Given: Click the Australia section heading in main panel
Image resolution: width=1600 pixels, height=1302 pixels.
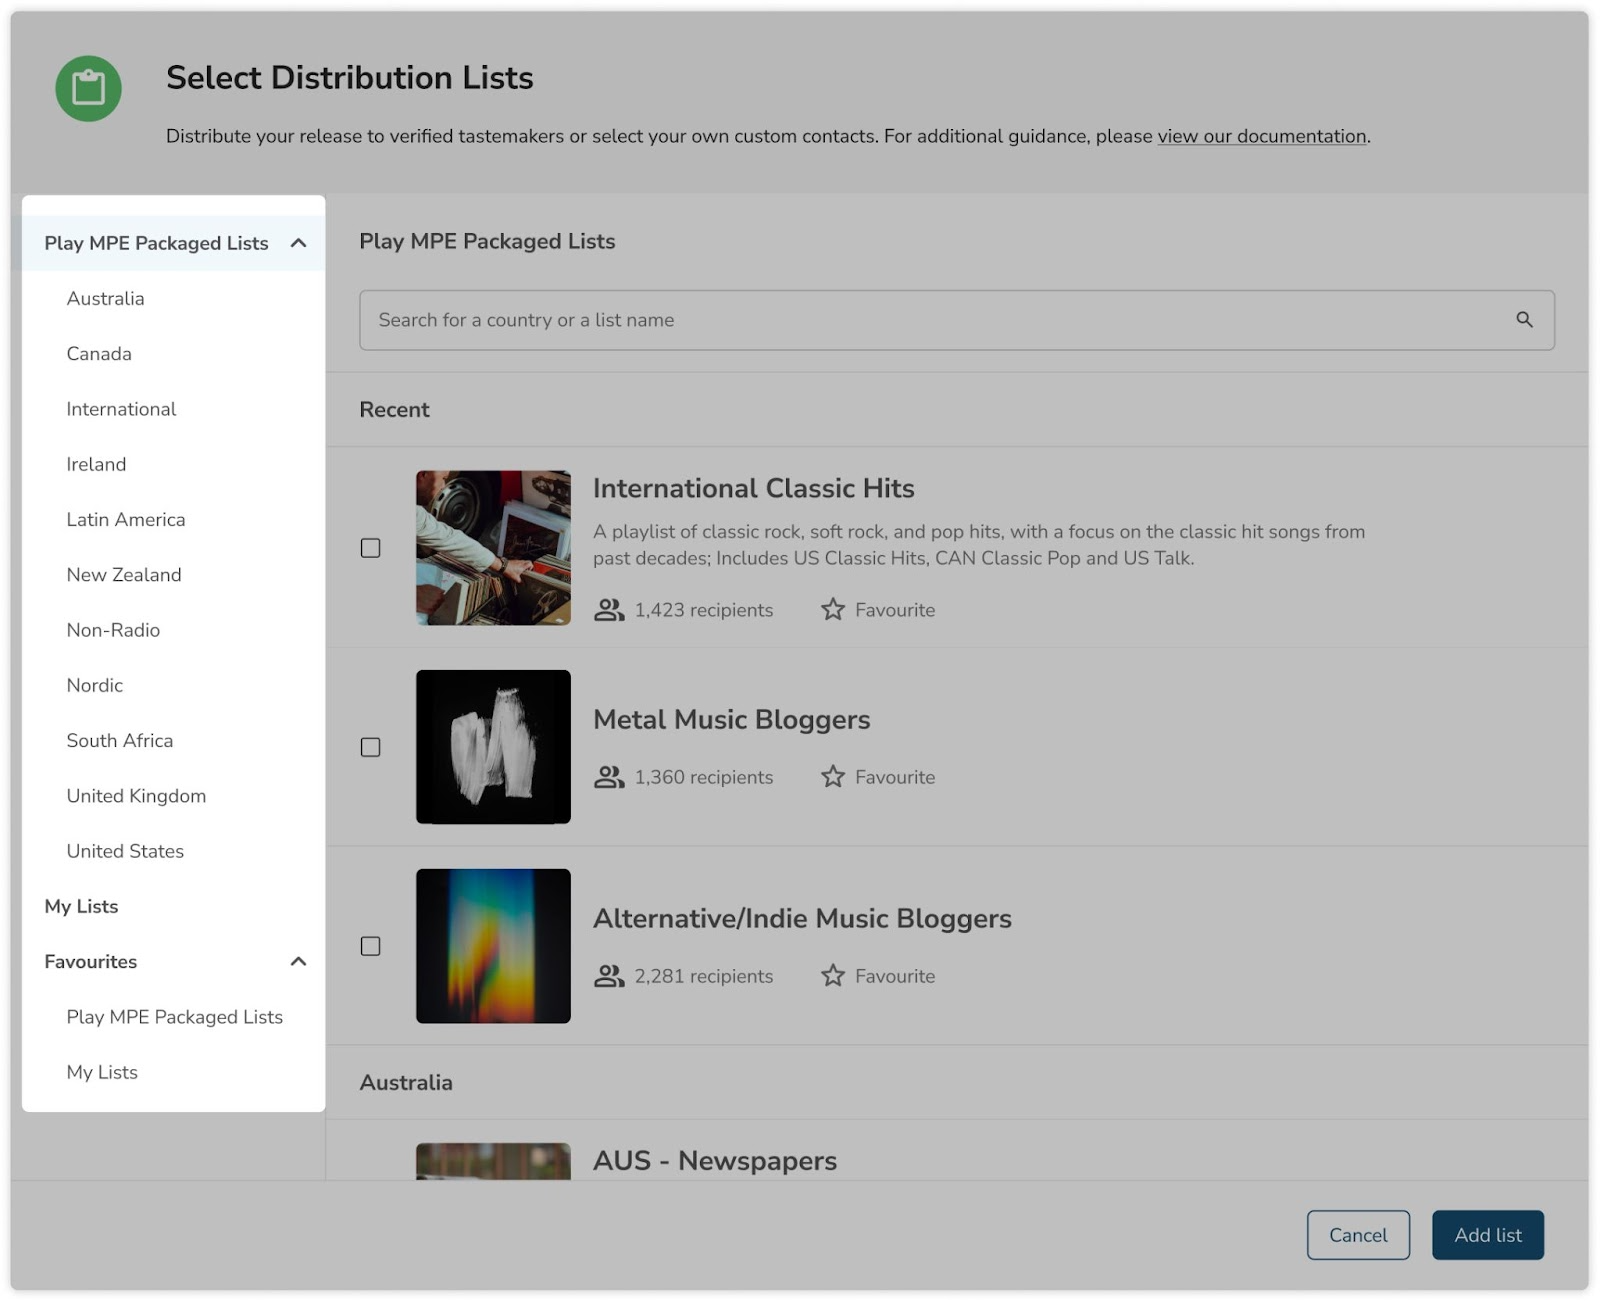Looking at the screenshot, I should [x=406, y=1082].
